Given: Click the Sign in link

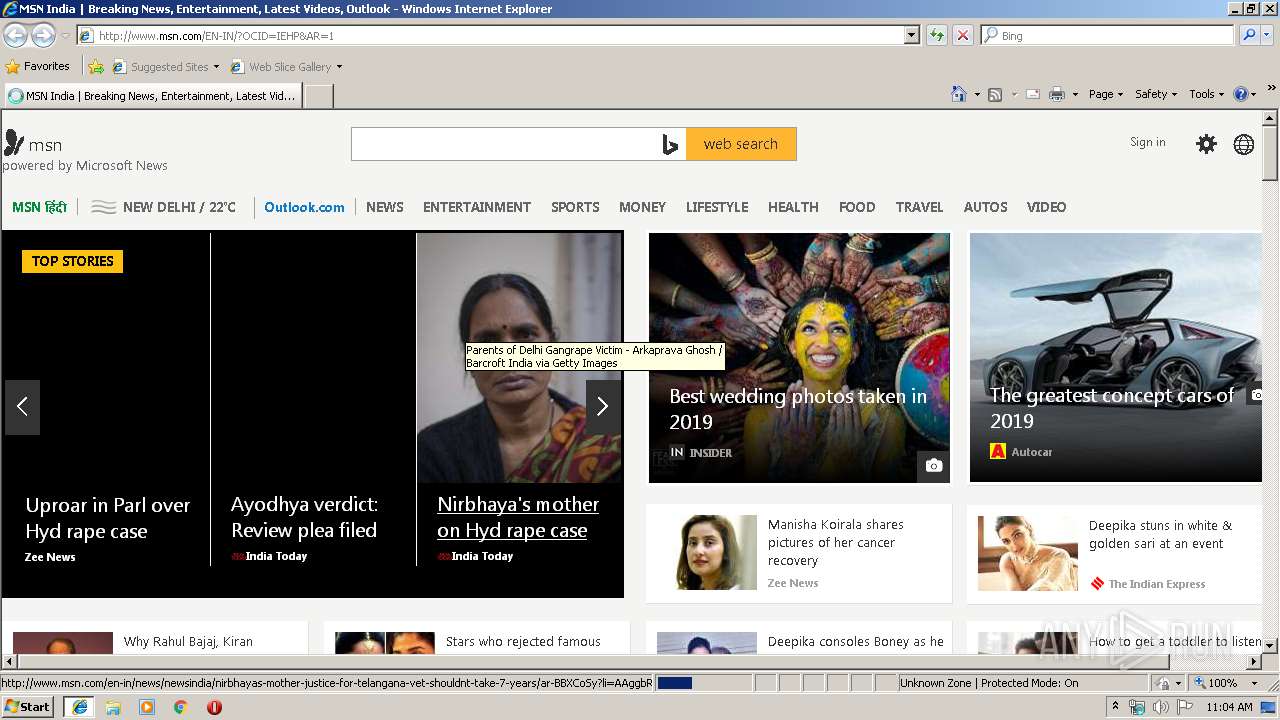Looking at the screenshot, I should point(1148,142).
